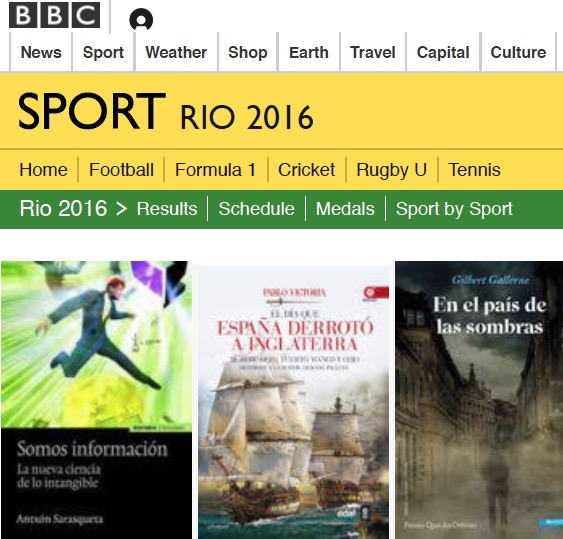Open the News section
Viewport: 563px width, 539px height.
click(x=41, y=52)
